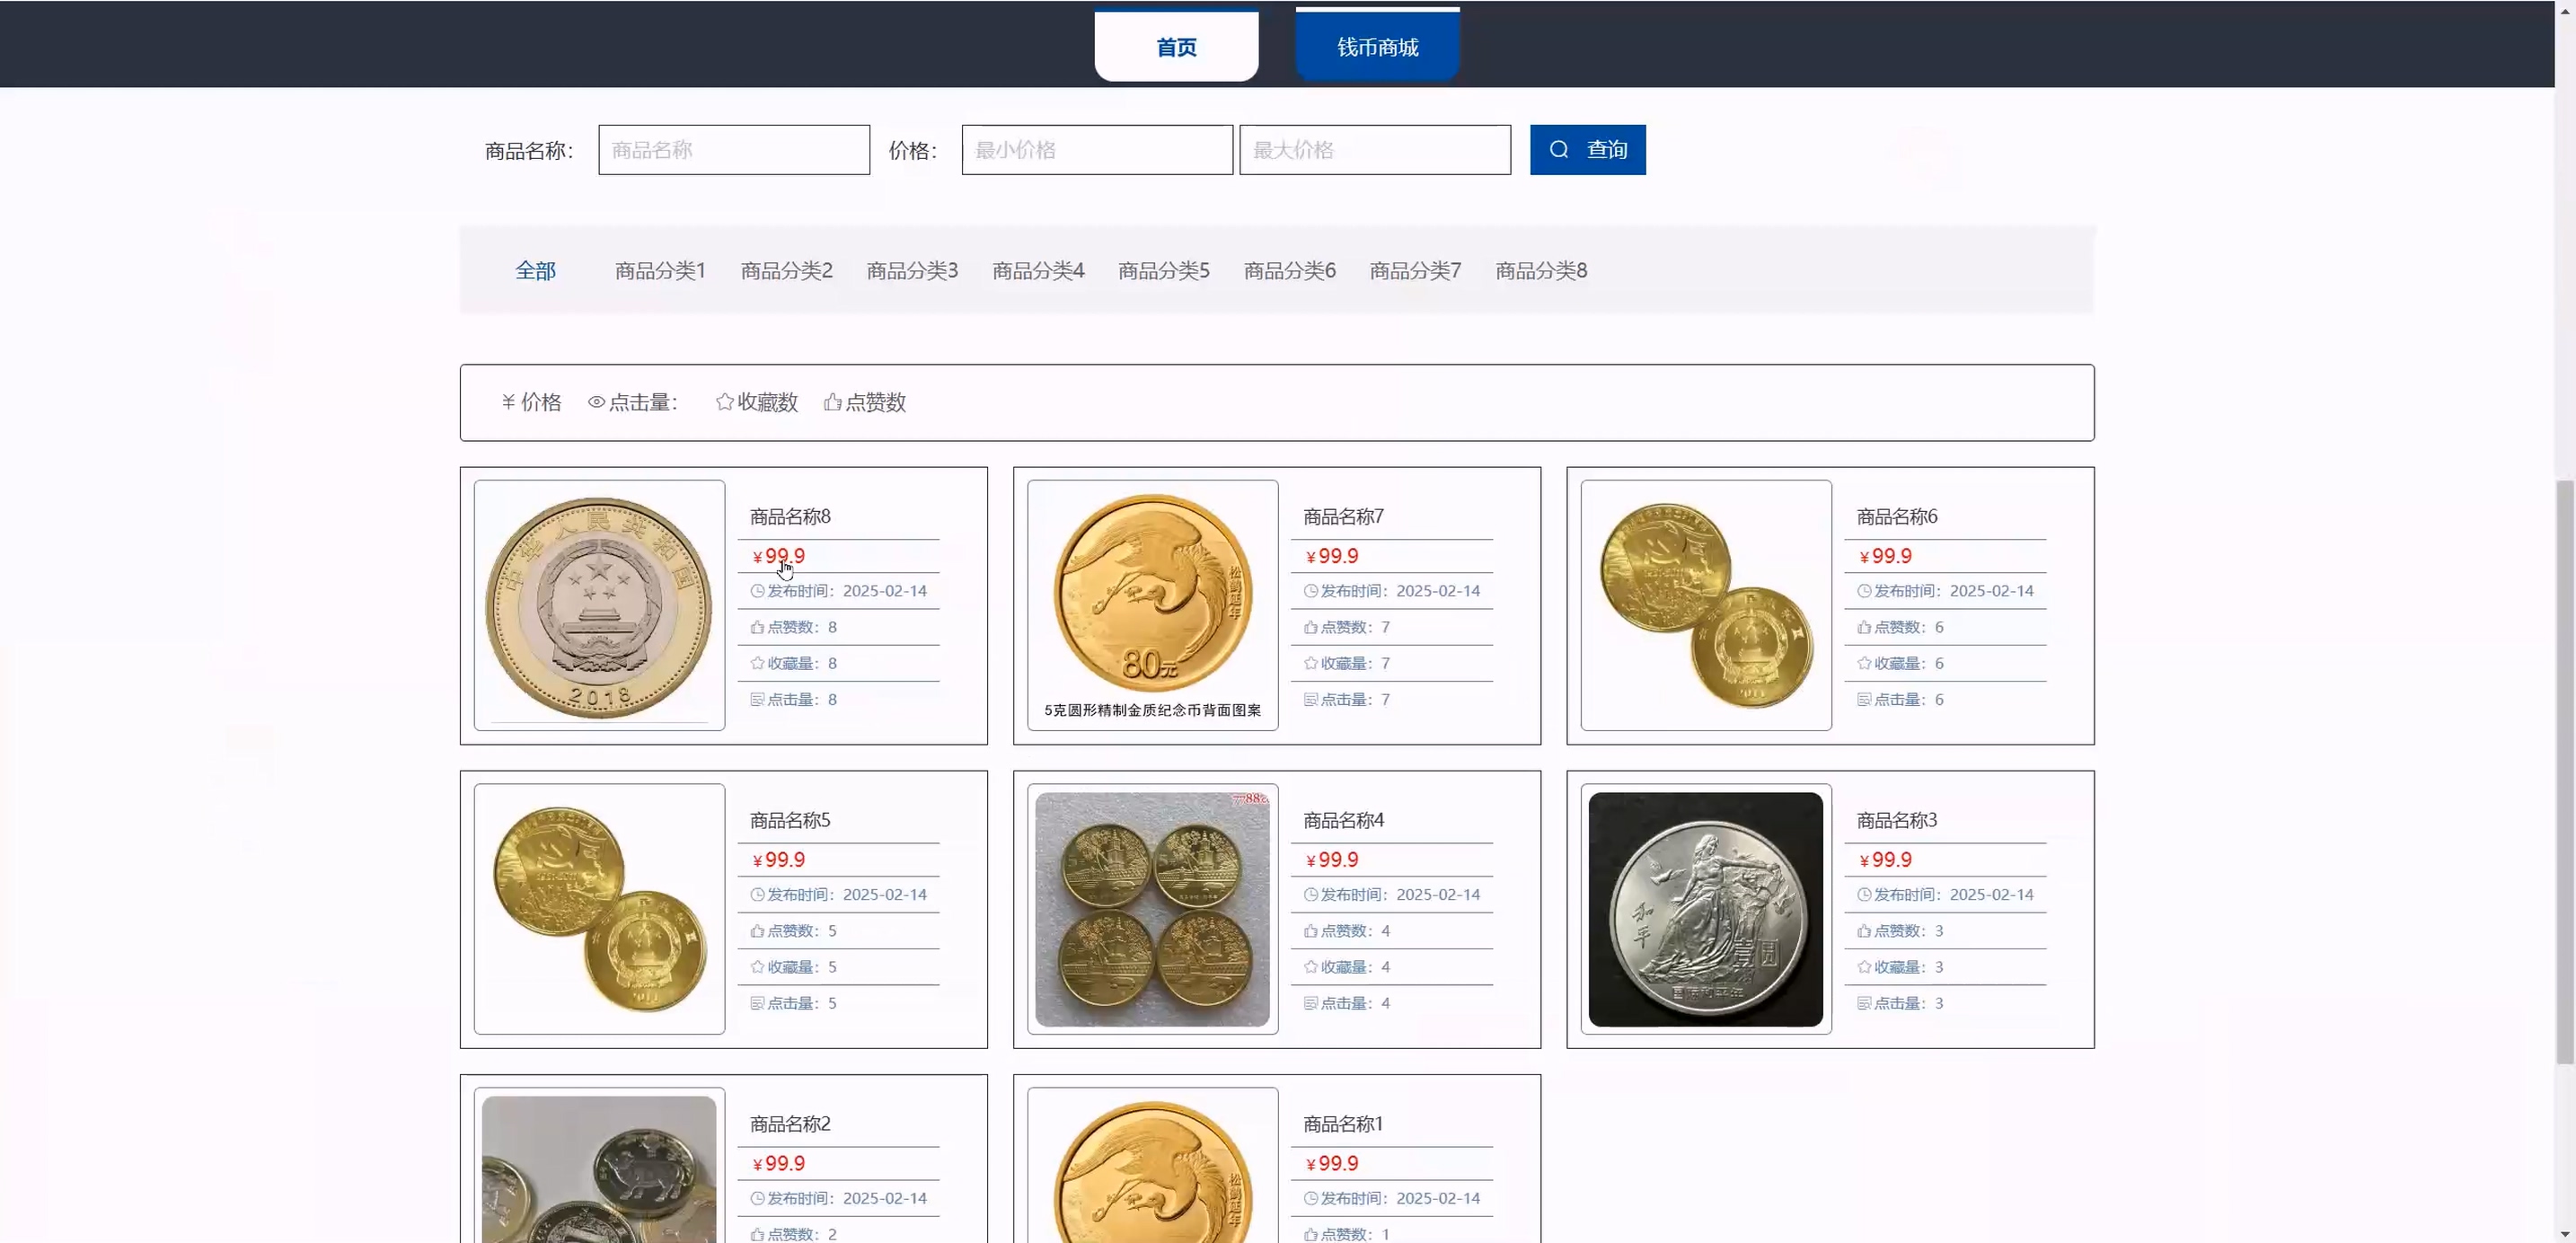Filter by 商品分类8
This screenshot has height=1243, width=2576.
(1540, 271)
